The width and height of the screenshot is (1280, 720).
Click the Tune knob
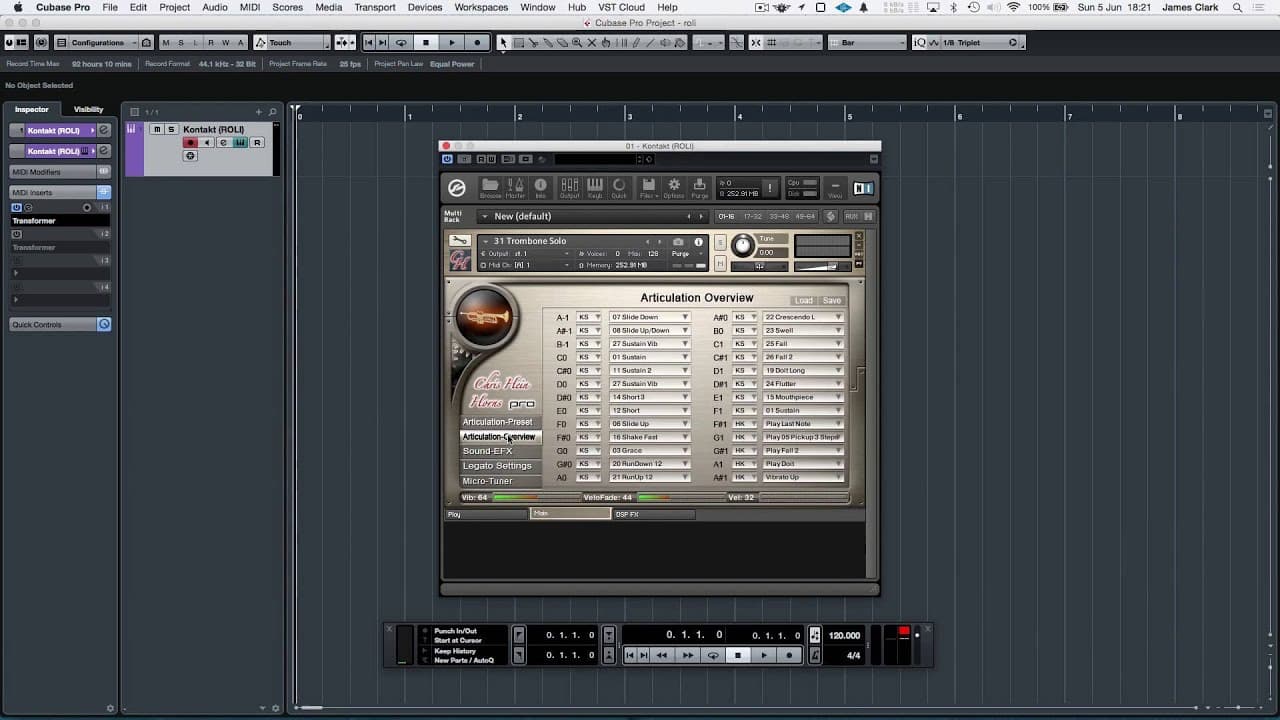pos(743,246)
